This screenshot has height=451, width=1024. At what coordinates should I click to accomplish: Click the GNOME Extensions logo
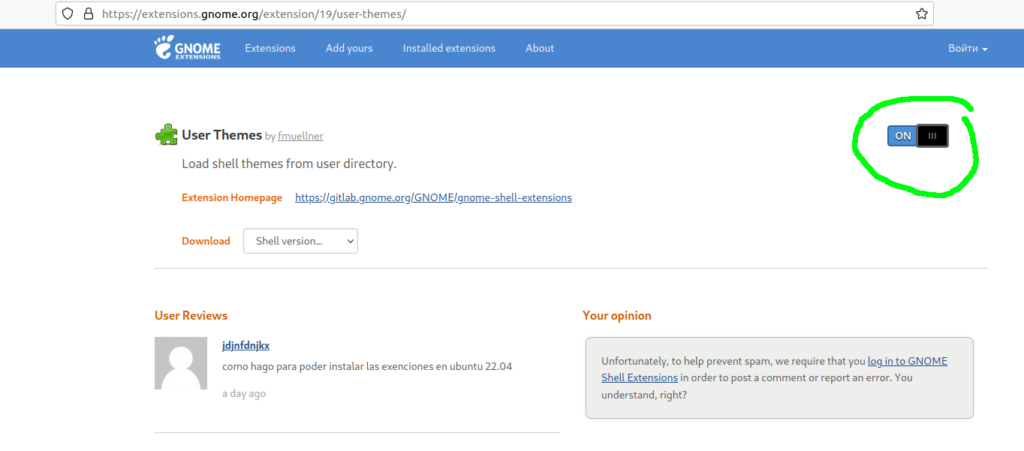click(187, 48)
